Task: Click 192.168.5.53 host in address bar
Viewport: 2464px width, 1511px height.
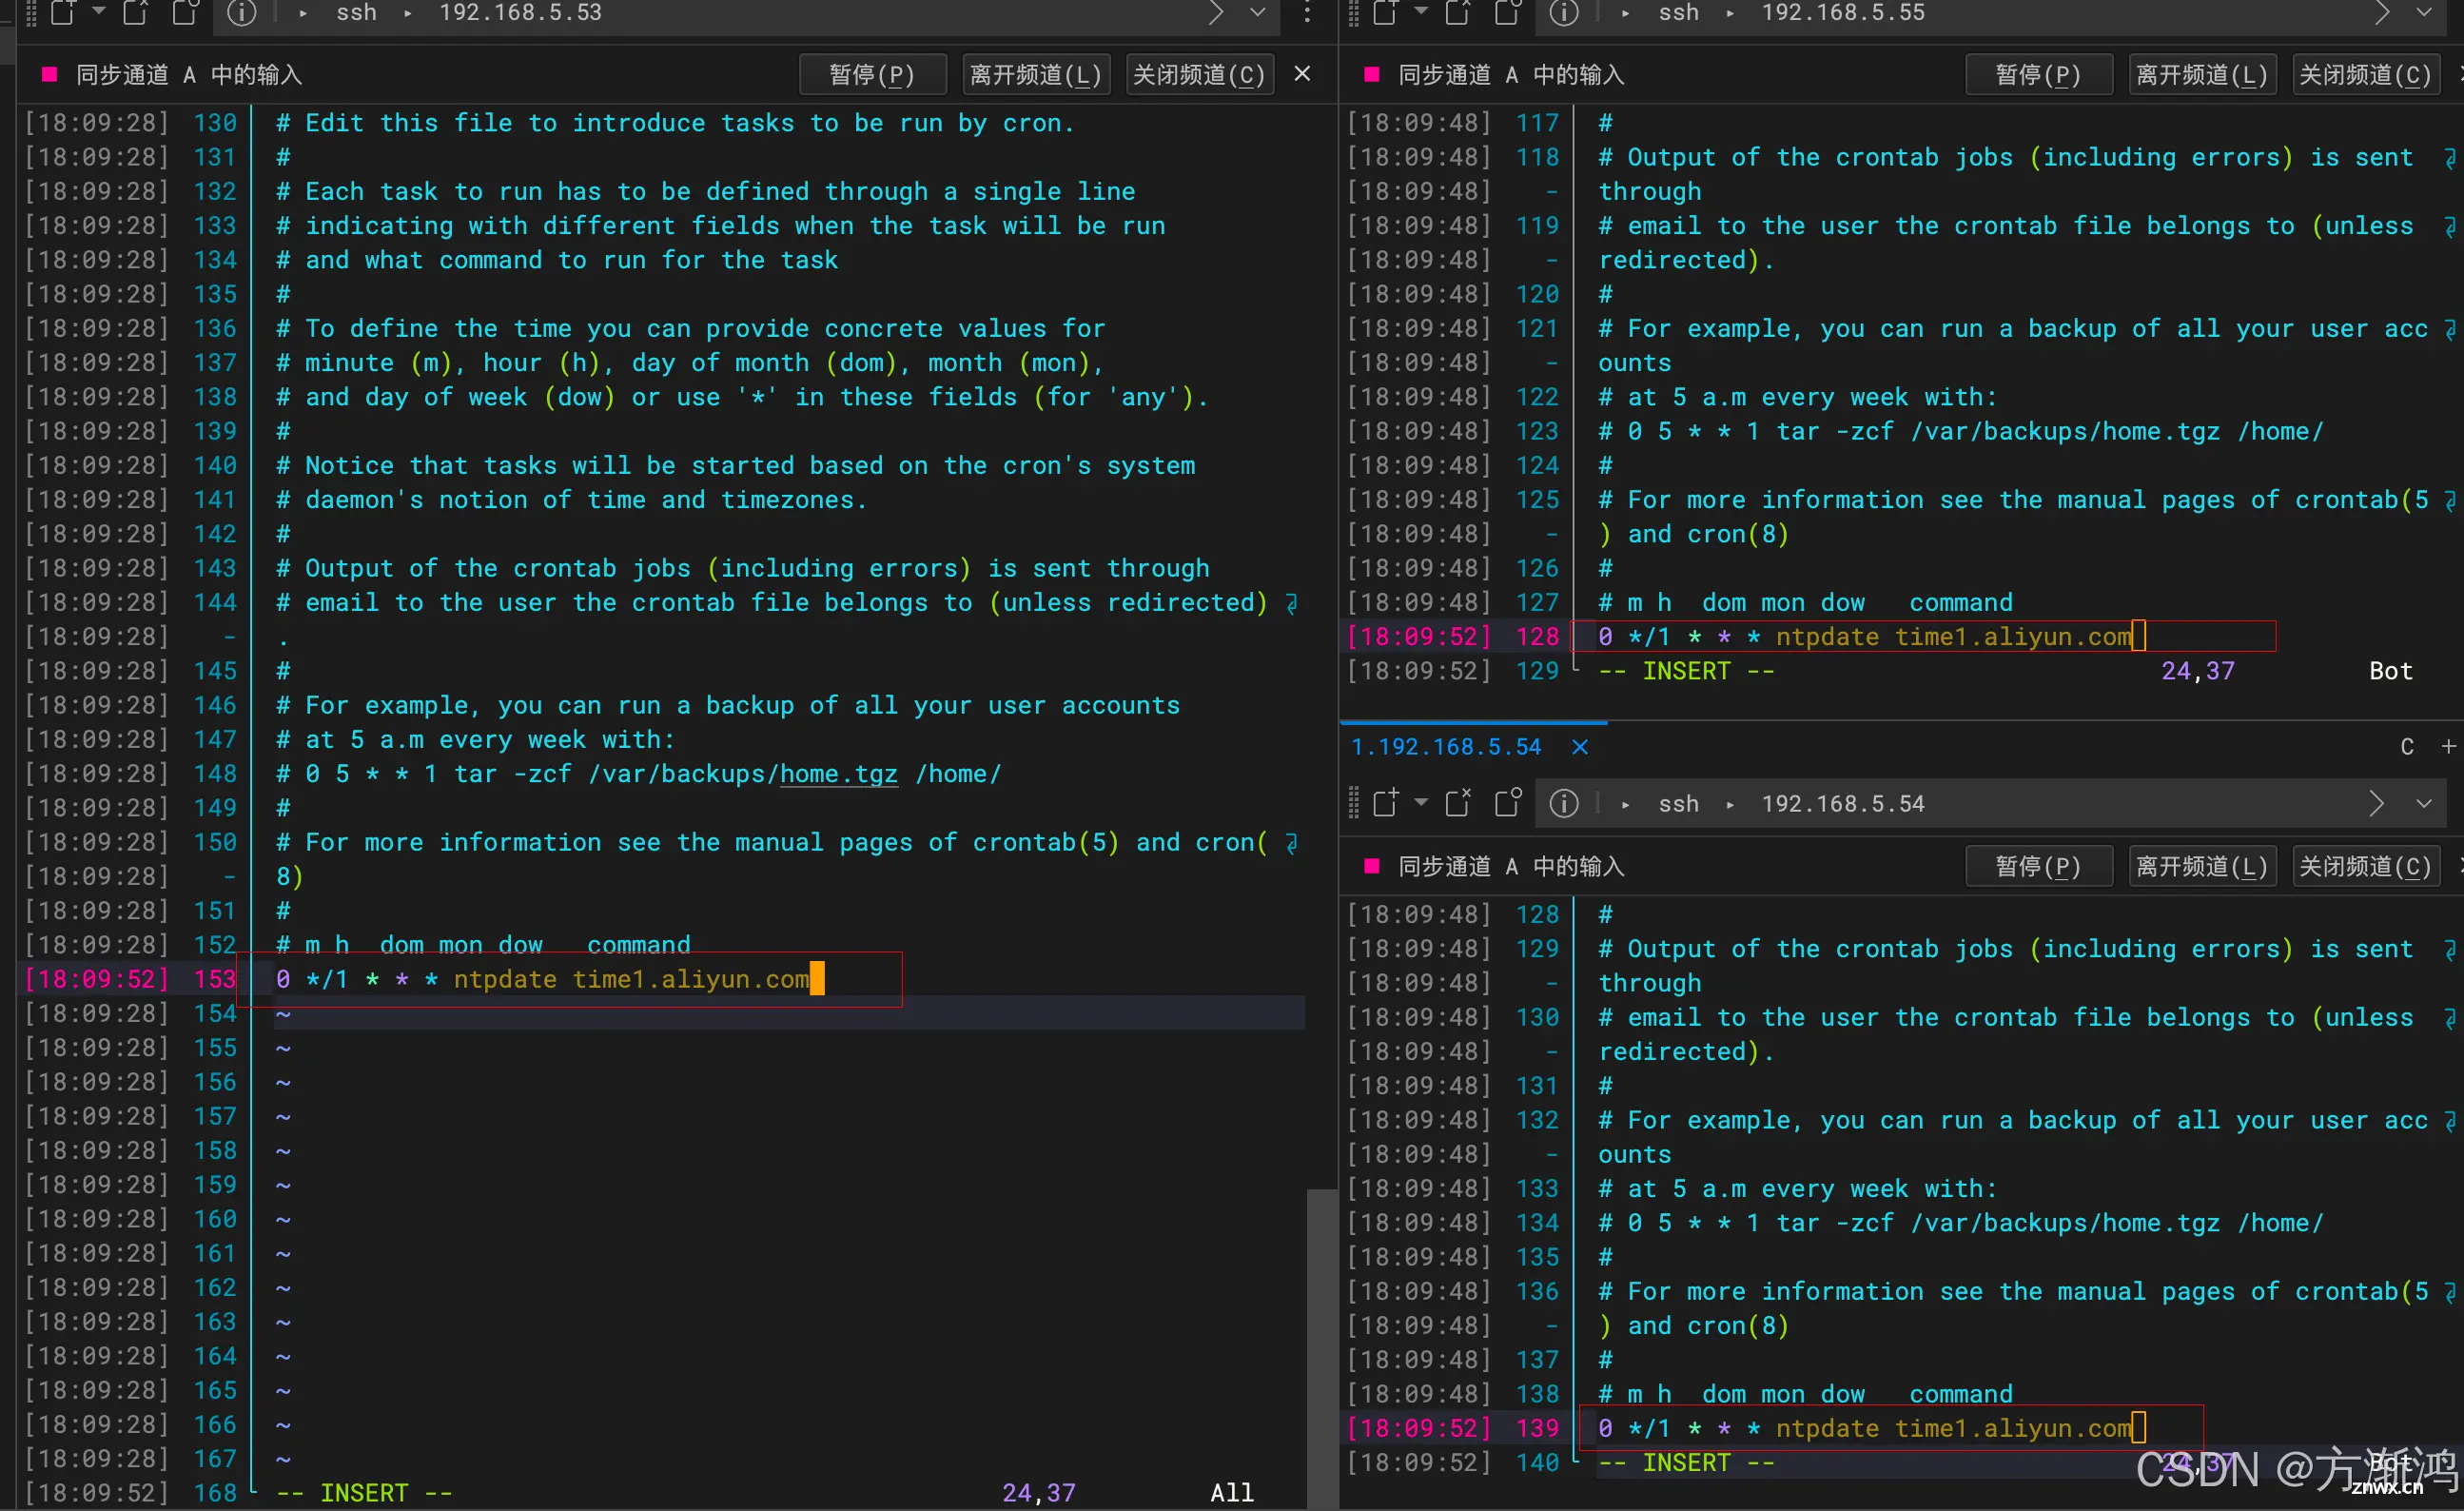Action: tap(521, 13)
